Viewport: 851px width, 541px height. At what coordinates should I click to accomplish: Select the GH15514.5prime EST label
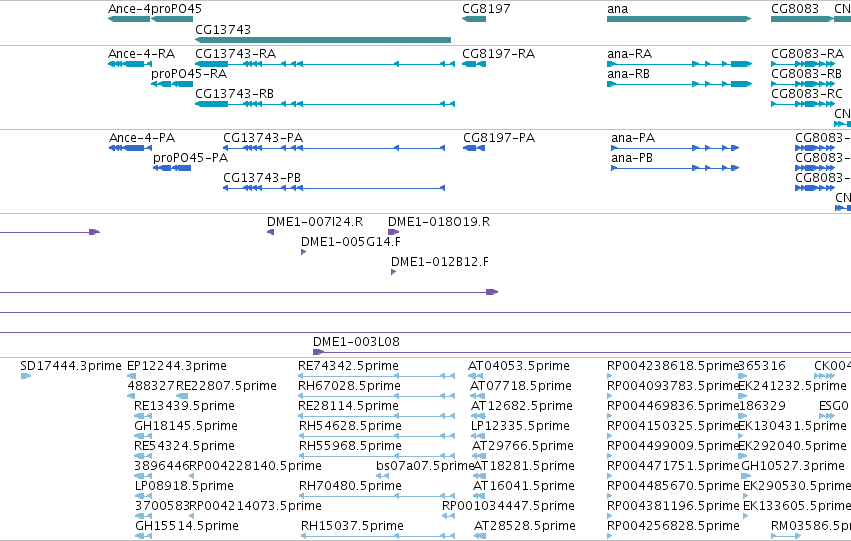tap(187, 526)
